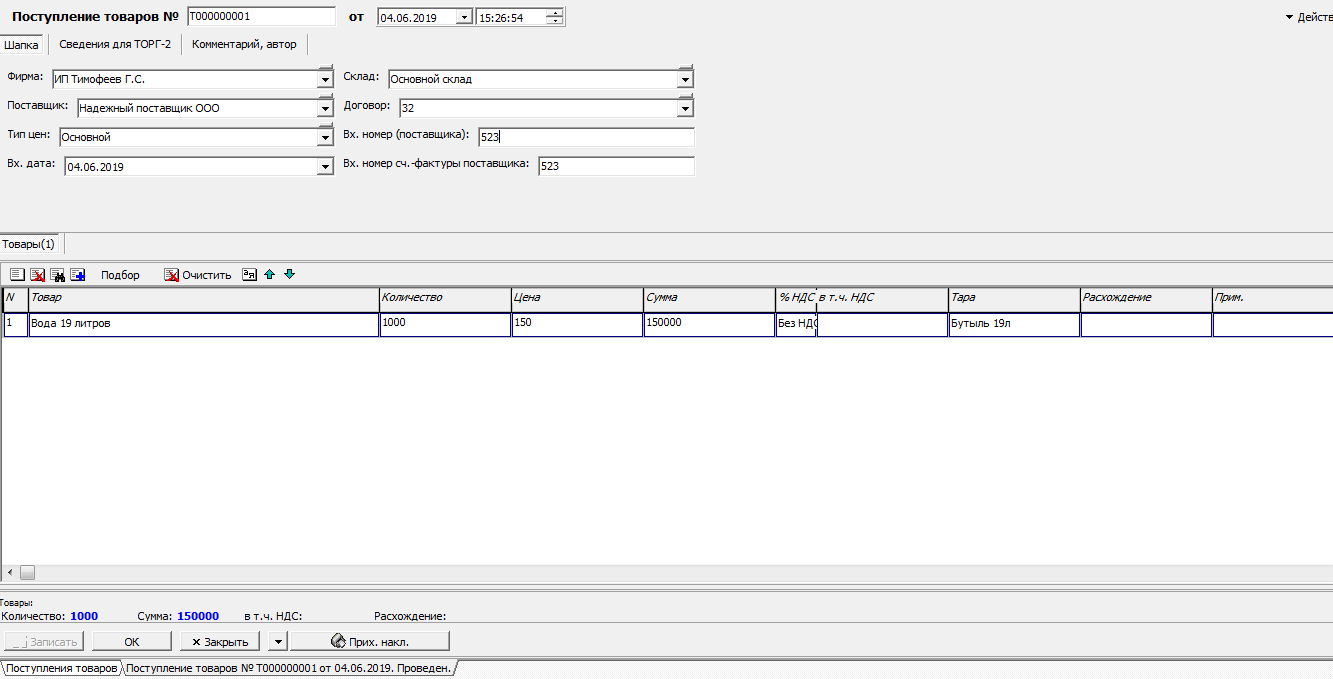Screen dimensions: 1333x679
Task: Move row up with the up arrow
Action: [x=269, y=274]
